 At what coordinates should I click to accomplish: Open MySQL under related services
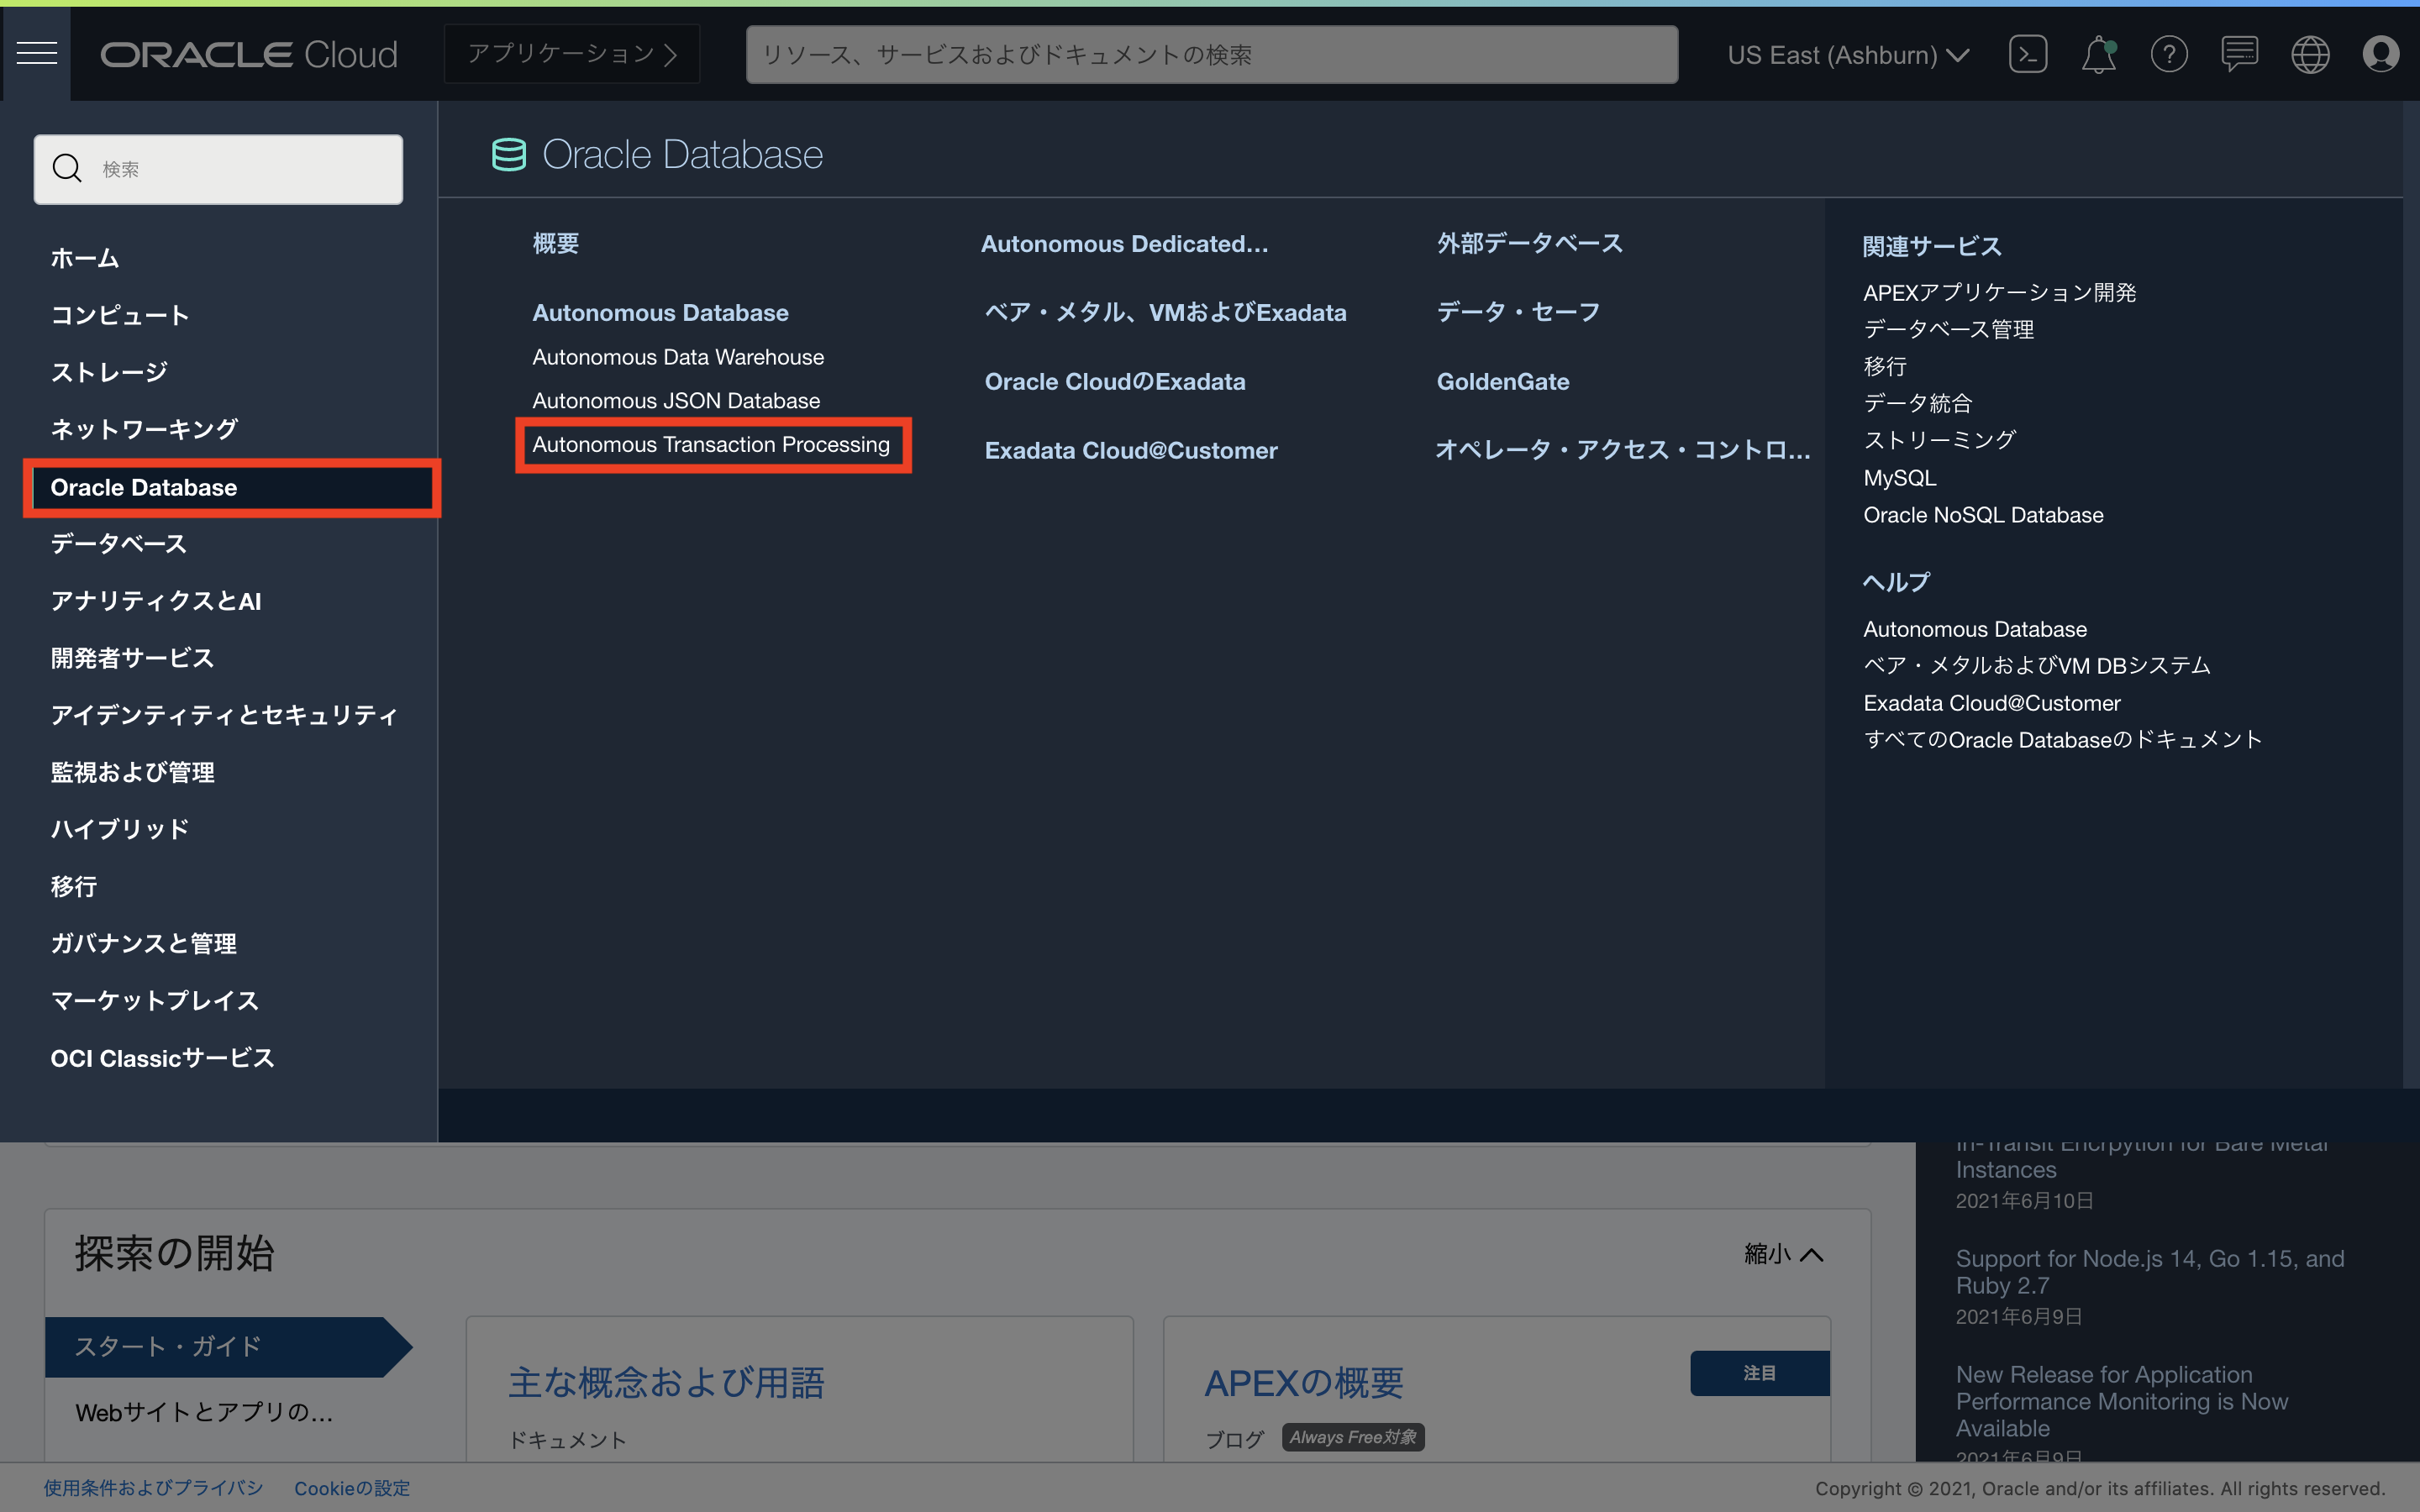1899,478
